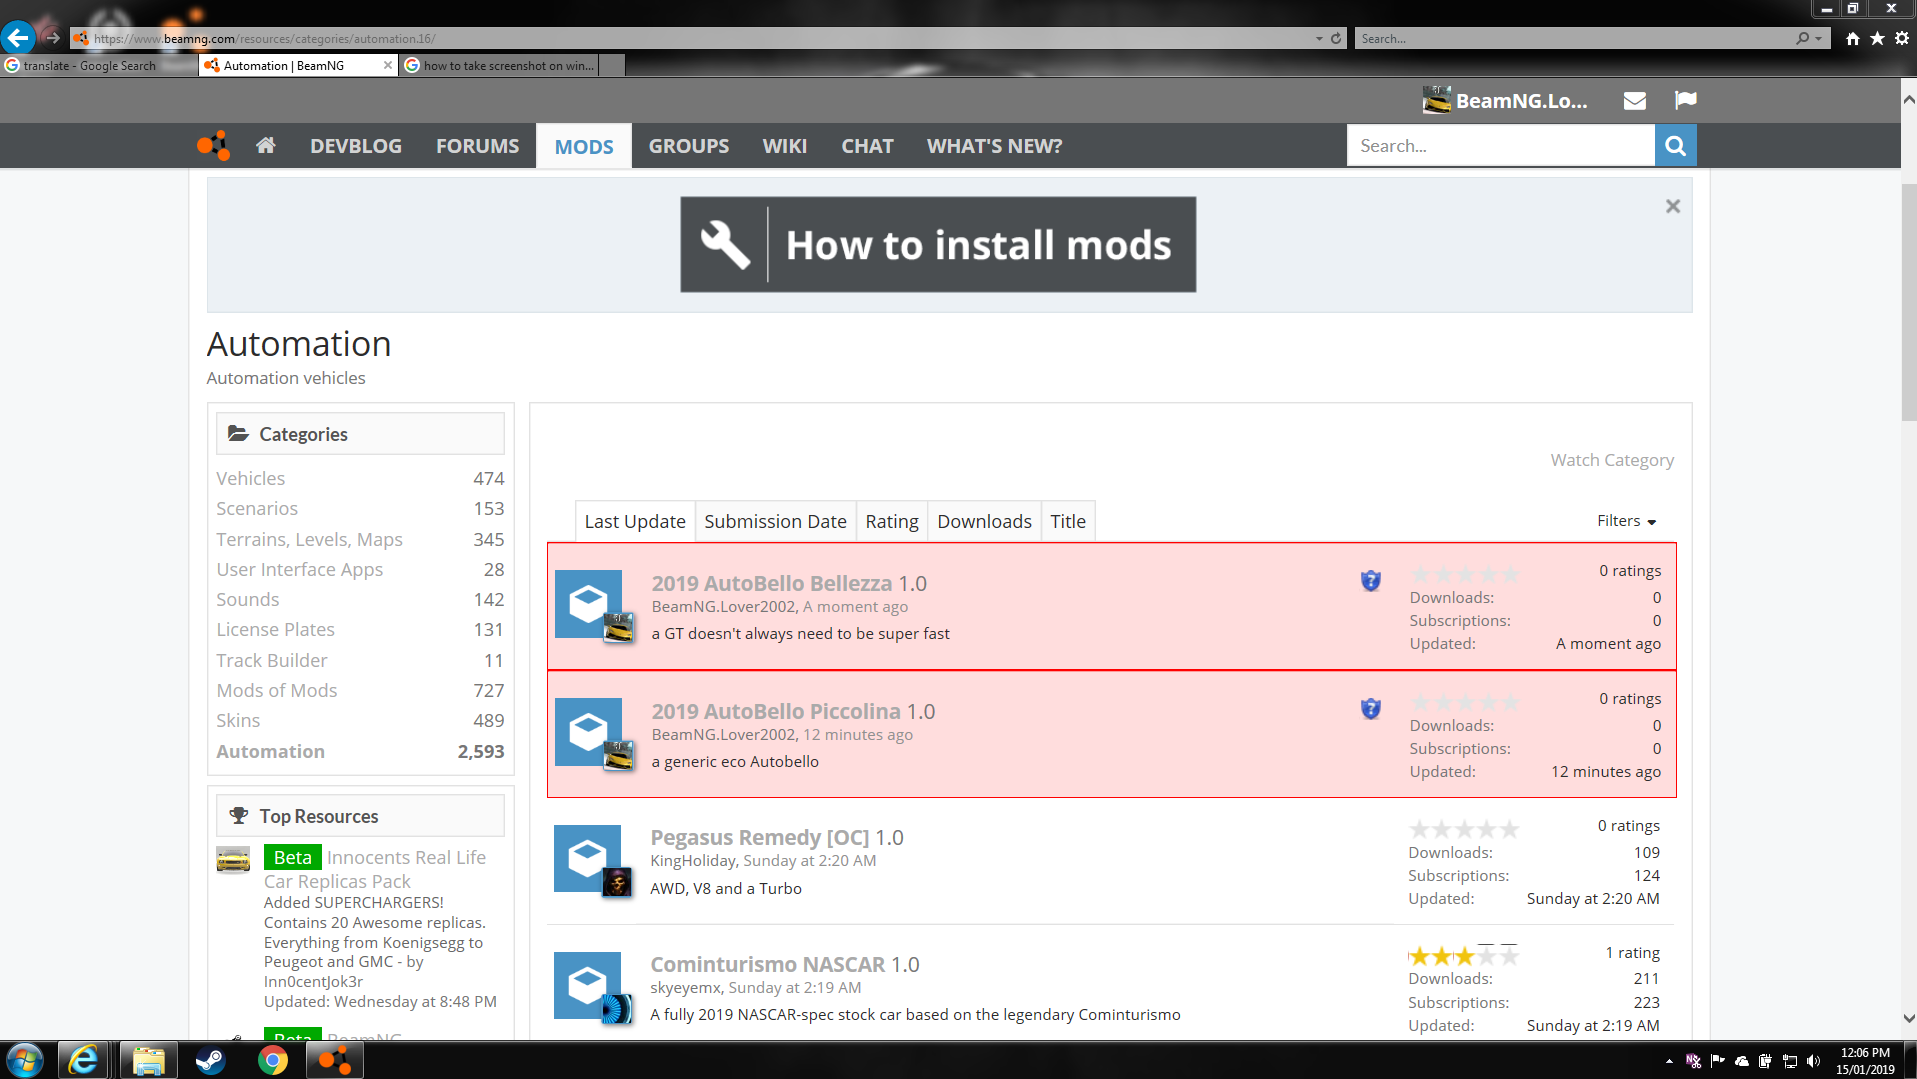Image resolution: width=1917 pixels, height=1079 pixels.
Task: Click Pegasus Remedy resource icon
Action: pyautogui.click(x=588, y=858)
